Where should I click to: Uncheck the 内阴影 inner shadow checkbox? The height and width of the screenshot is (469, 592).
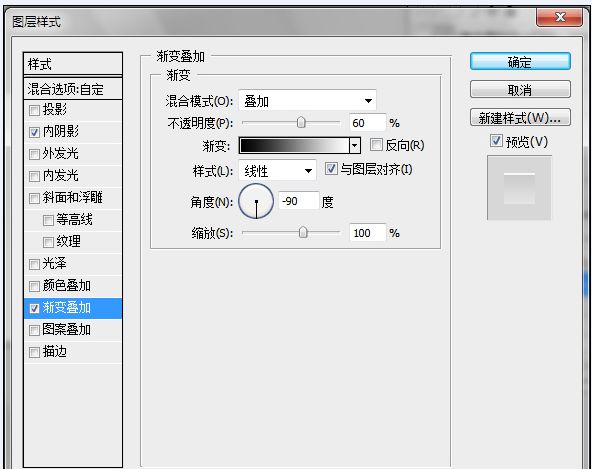tap(34, 133)
